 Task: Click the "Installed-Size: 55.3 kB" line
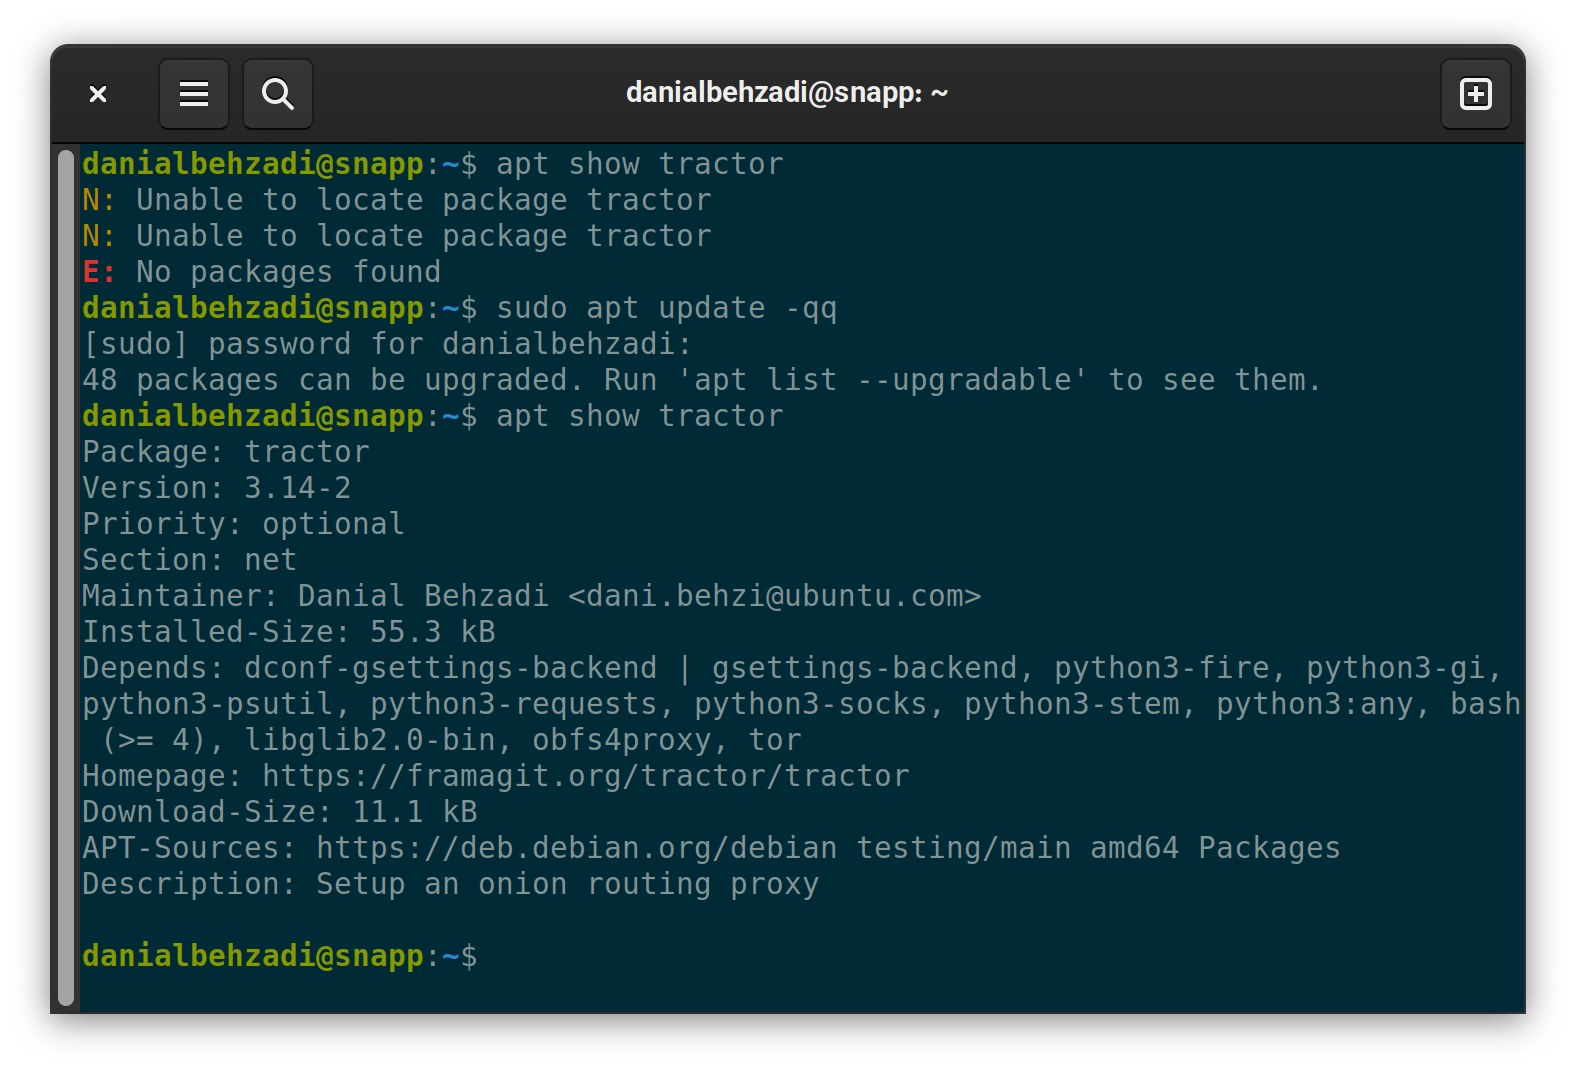(x=289, y=632)
